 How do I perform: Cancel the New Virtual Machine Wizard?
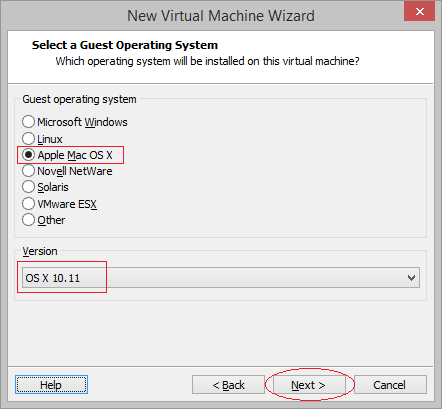[390, 385]
